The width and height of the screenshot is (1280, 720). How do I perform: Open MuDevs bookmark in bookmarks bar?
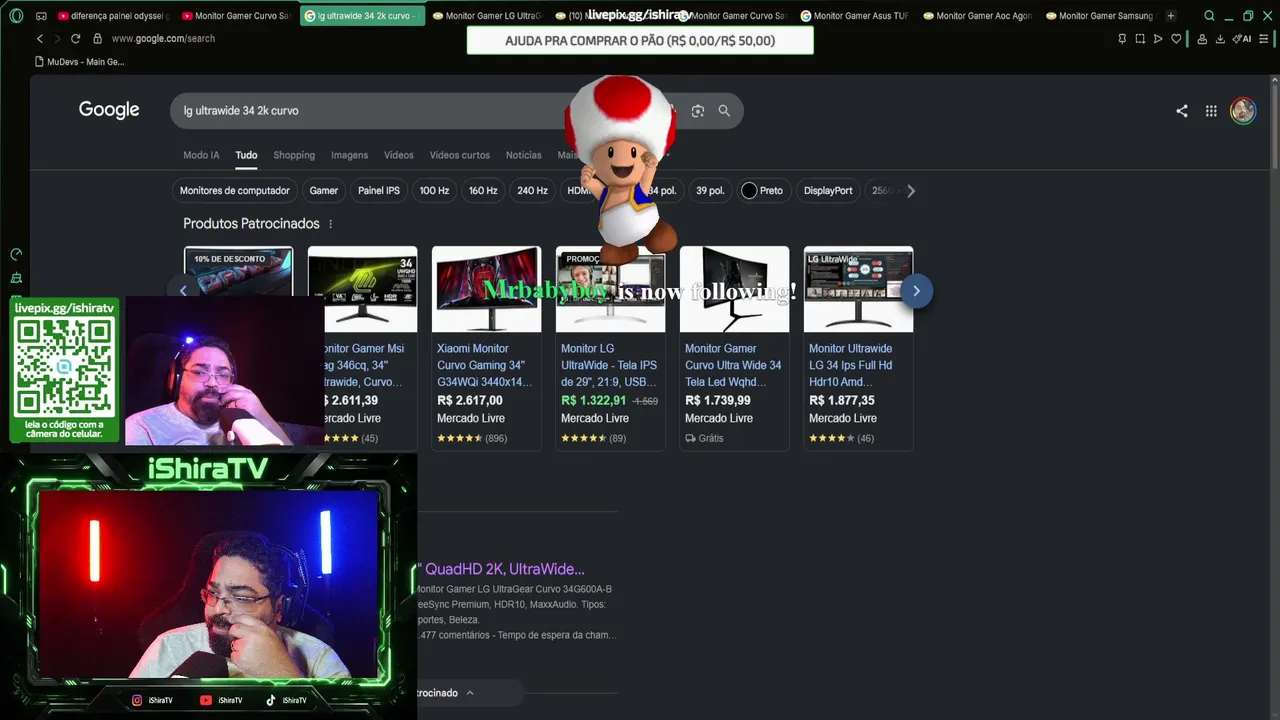coord(79,62)
